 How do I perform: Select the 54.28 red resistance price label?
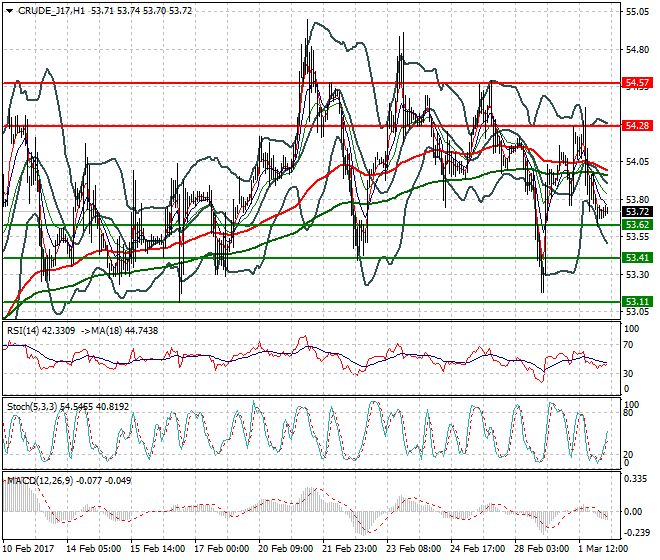638,125
